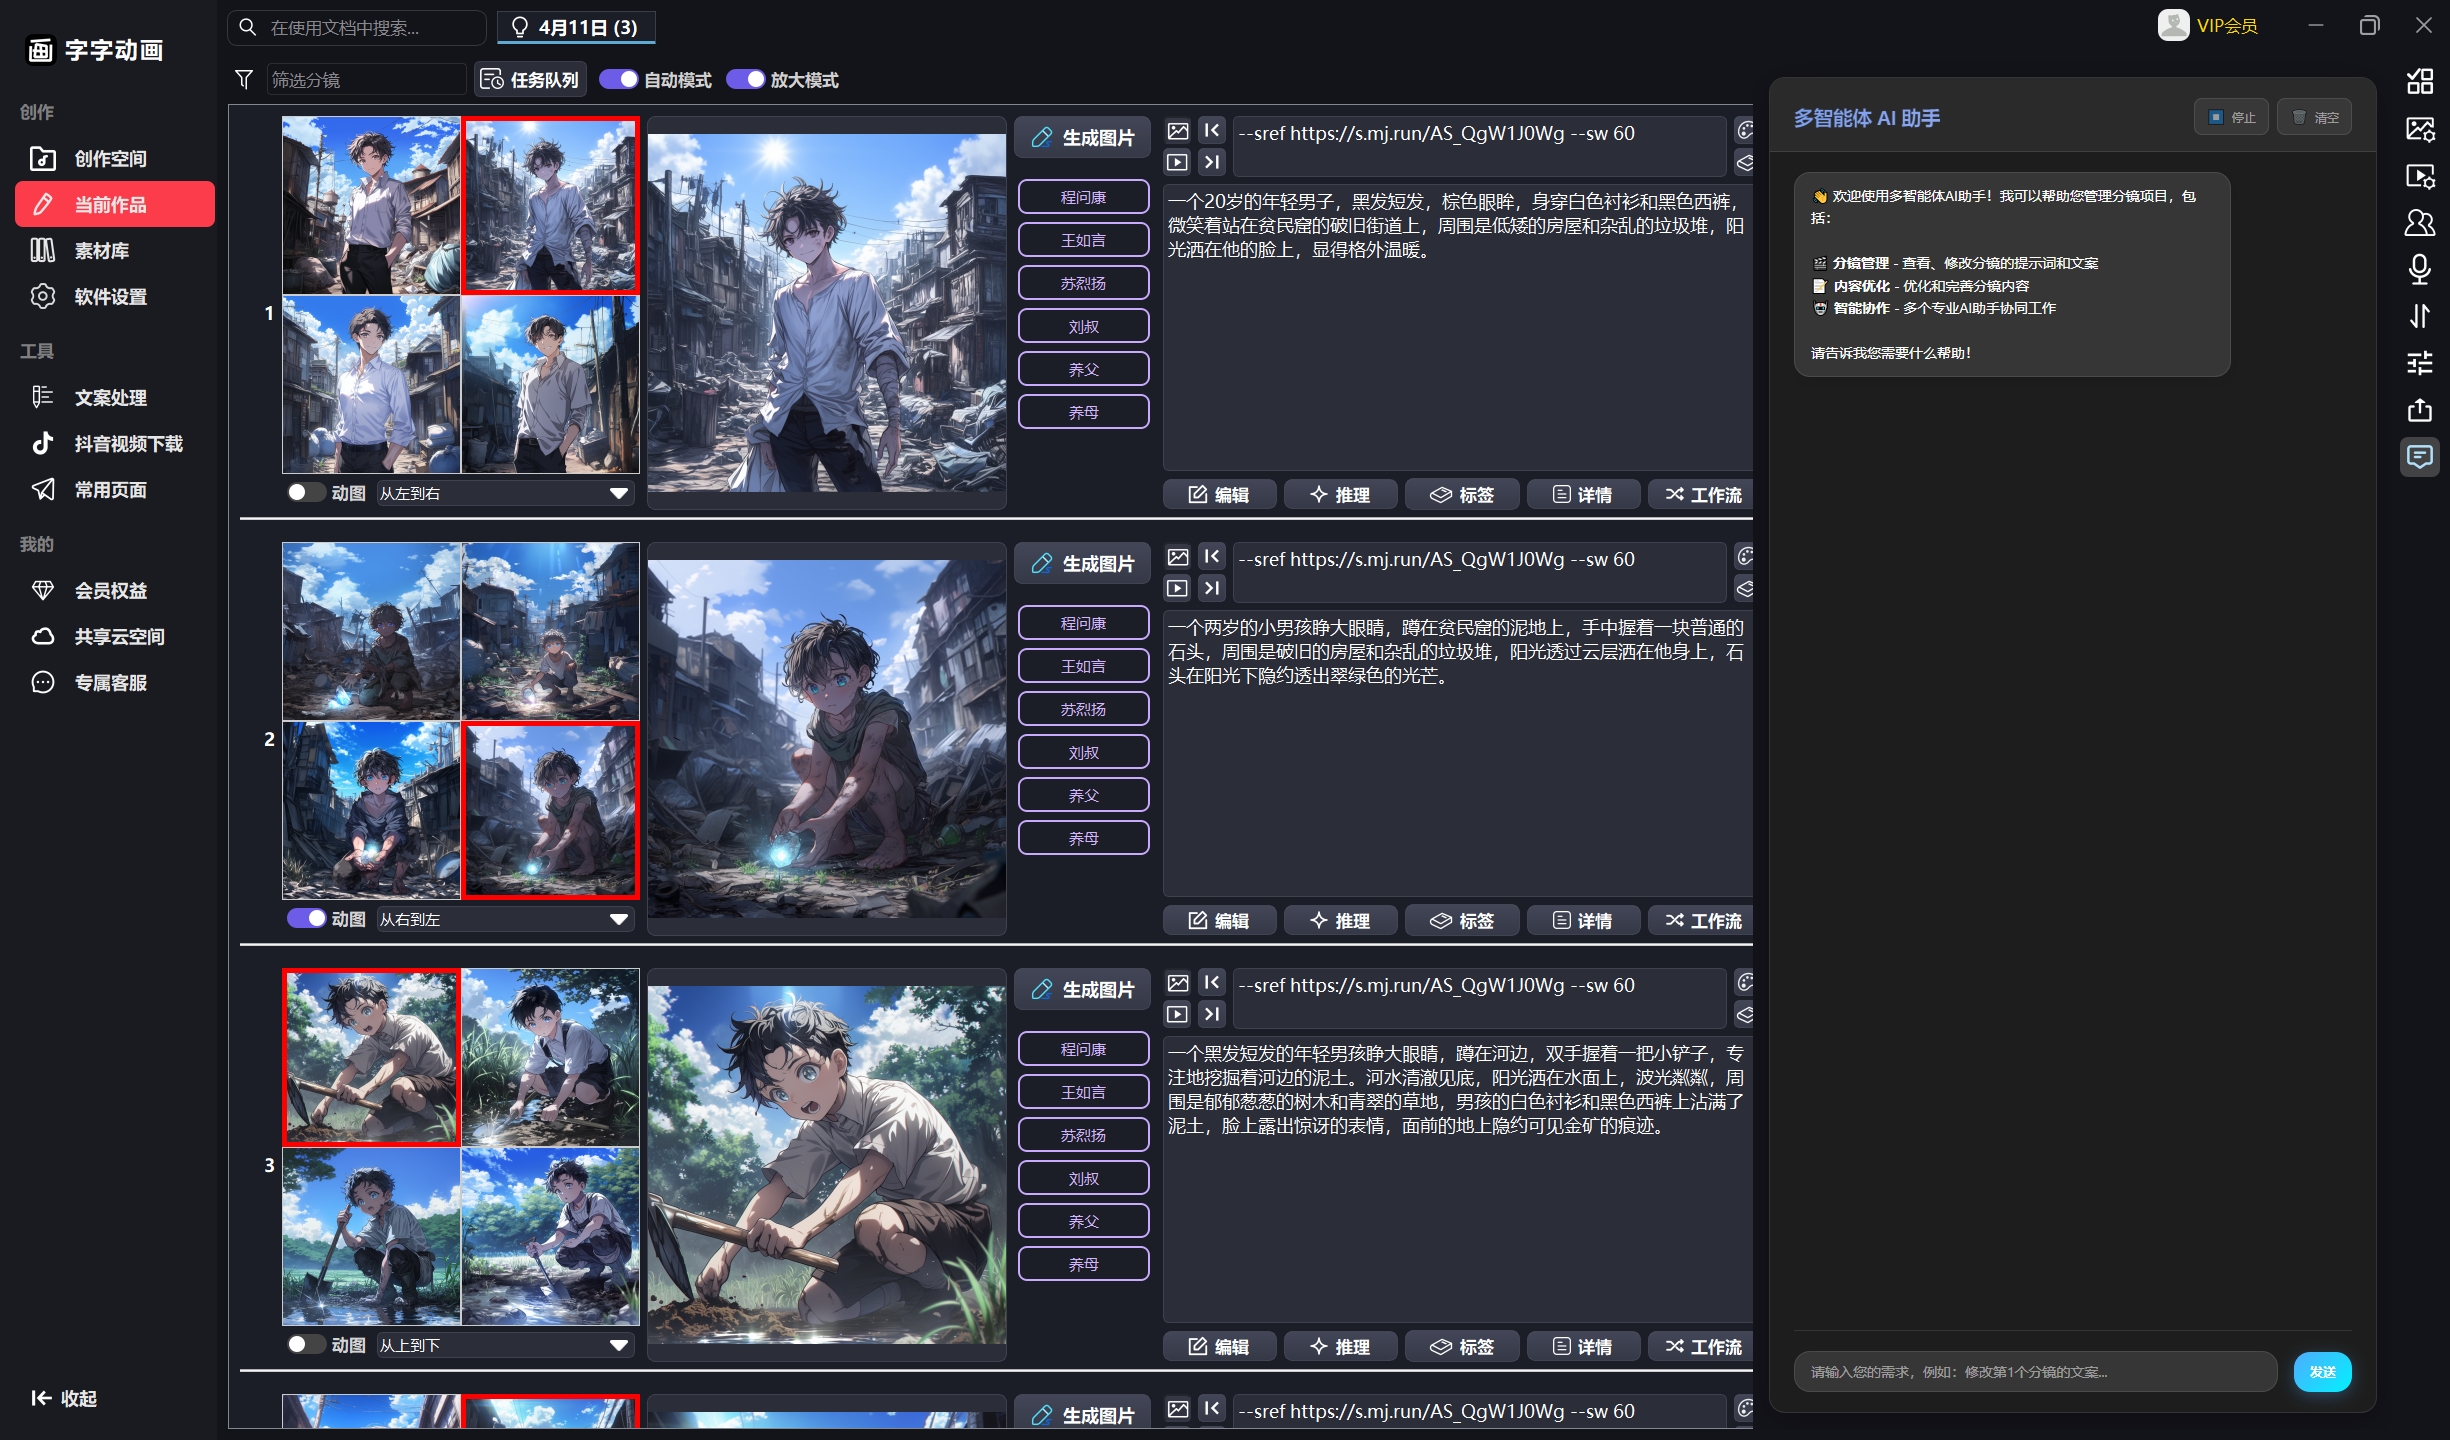Image resolution: width=2450 pixels, height=1440 pixels.
Task: Expand the 从左到右 direction dropdown
Action: 505,493
